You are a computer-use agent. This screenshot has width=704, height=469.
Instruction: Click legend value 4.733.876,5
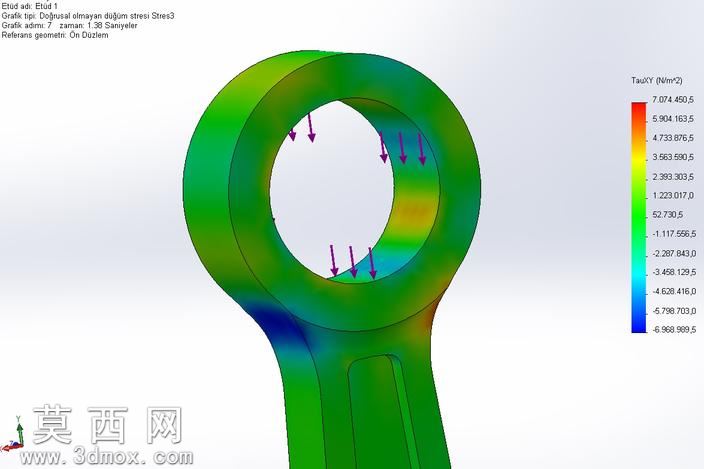click(673, 138)
